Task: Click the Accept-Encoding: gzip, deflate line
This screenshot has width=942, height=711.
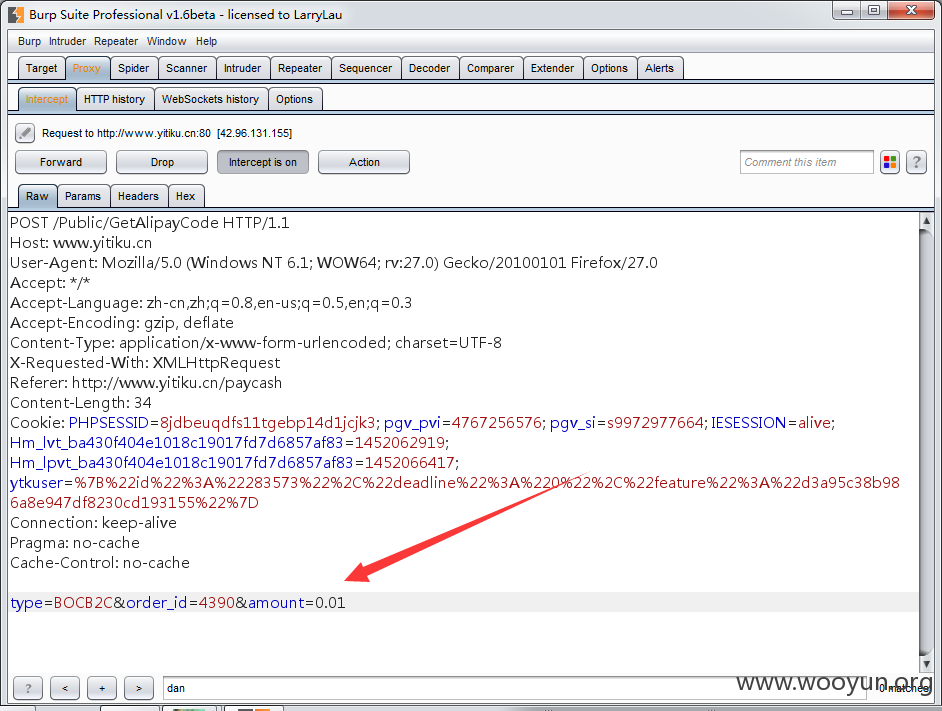Action: click(122, 323)
